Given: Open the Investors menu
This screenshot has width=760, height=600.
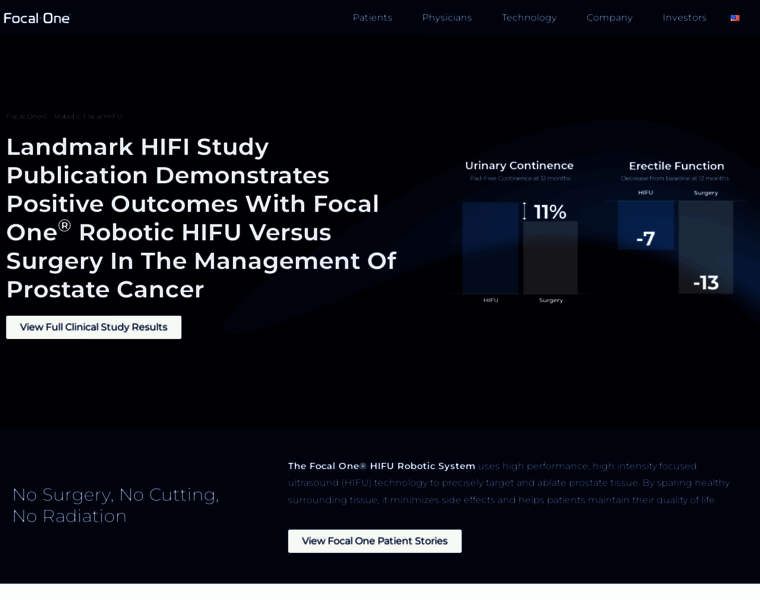Looking at the screenshot, I should [x=684, y=18].
